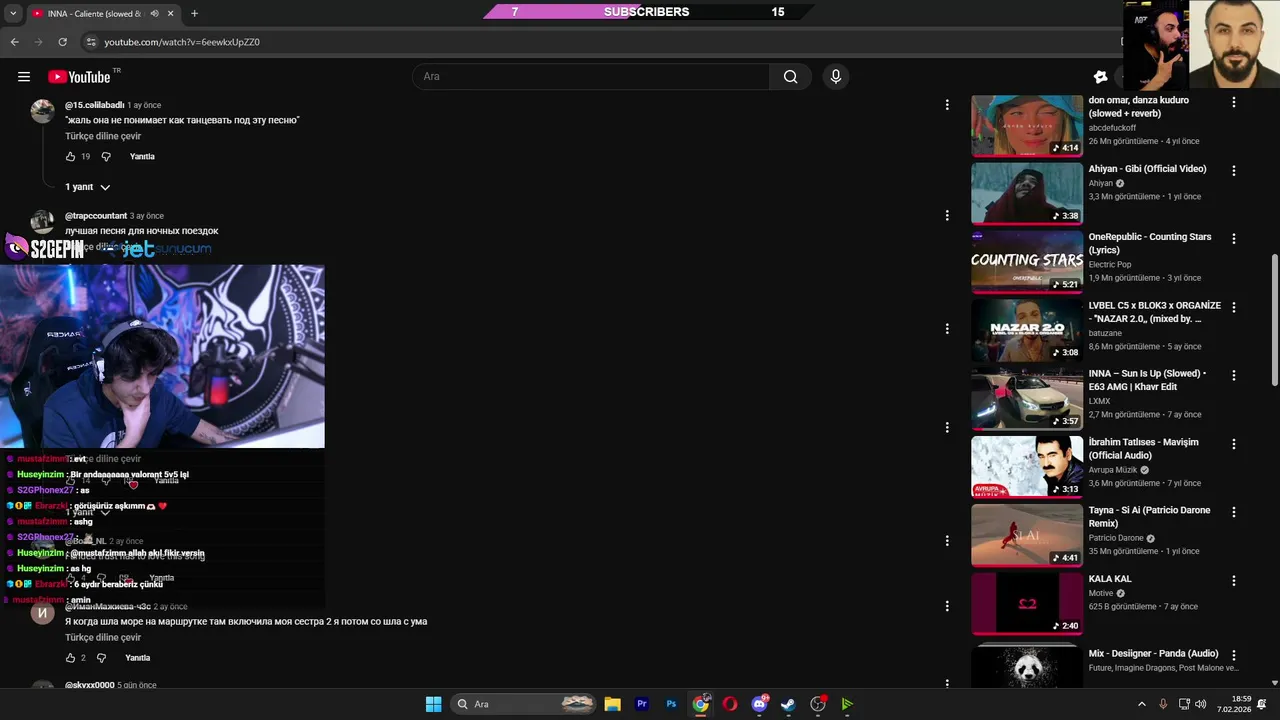Open more options for NAZAR 2.0 video
The width and height of the screenshot is (1280, 720).
[1233, 307]
